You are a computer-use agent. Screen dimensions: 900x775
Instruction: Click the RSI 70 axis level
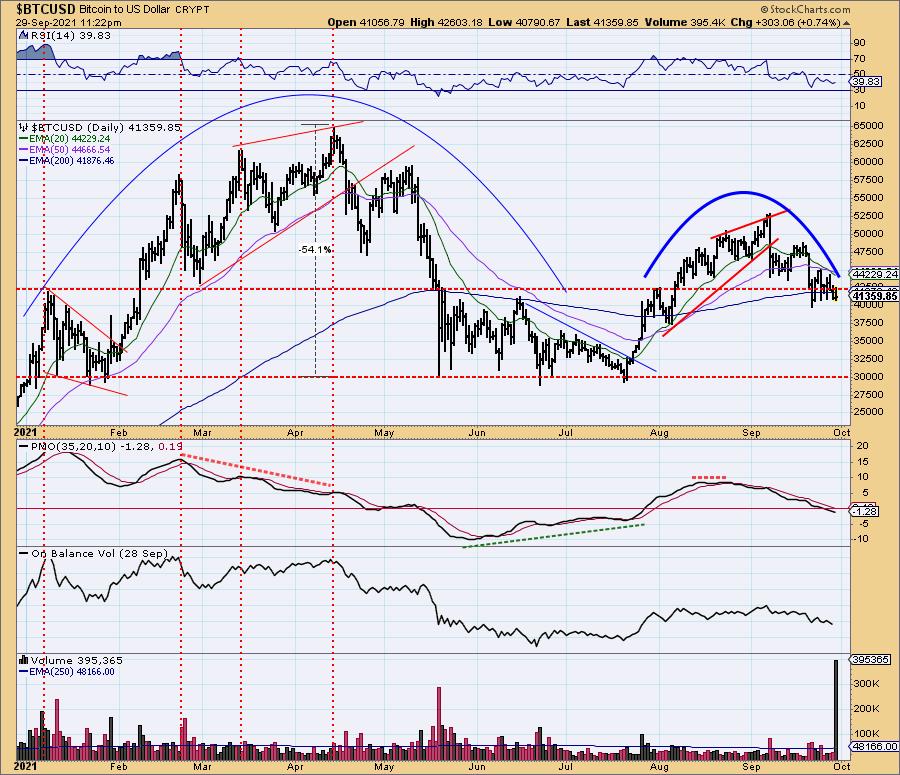859,59
